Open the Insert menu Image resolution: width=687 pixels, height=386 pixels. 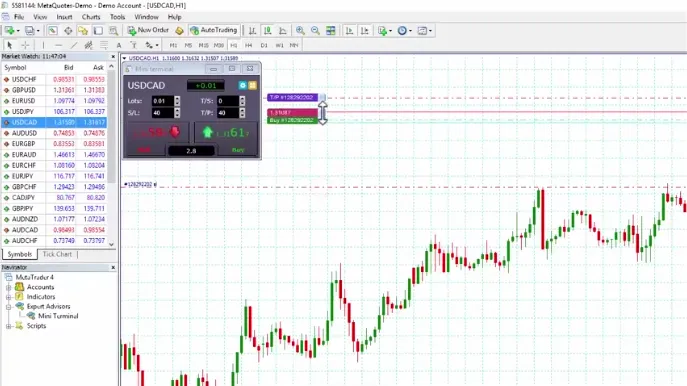[x=64, y=17]
